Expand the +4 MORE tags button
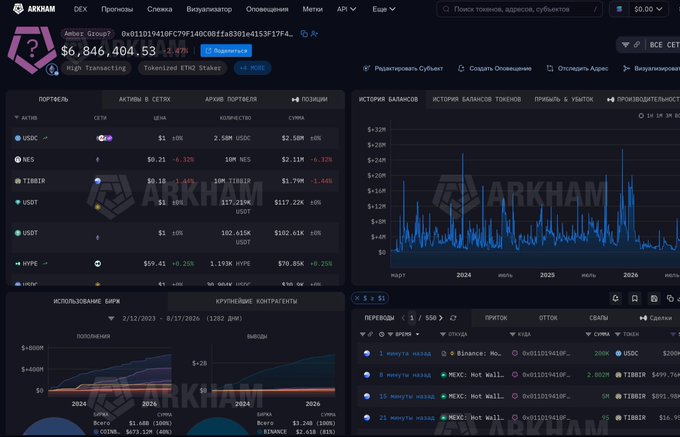This screenshot has height=437, width=680. click(x=252, y=68)
